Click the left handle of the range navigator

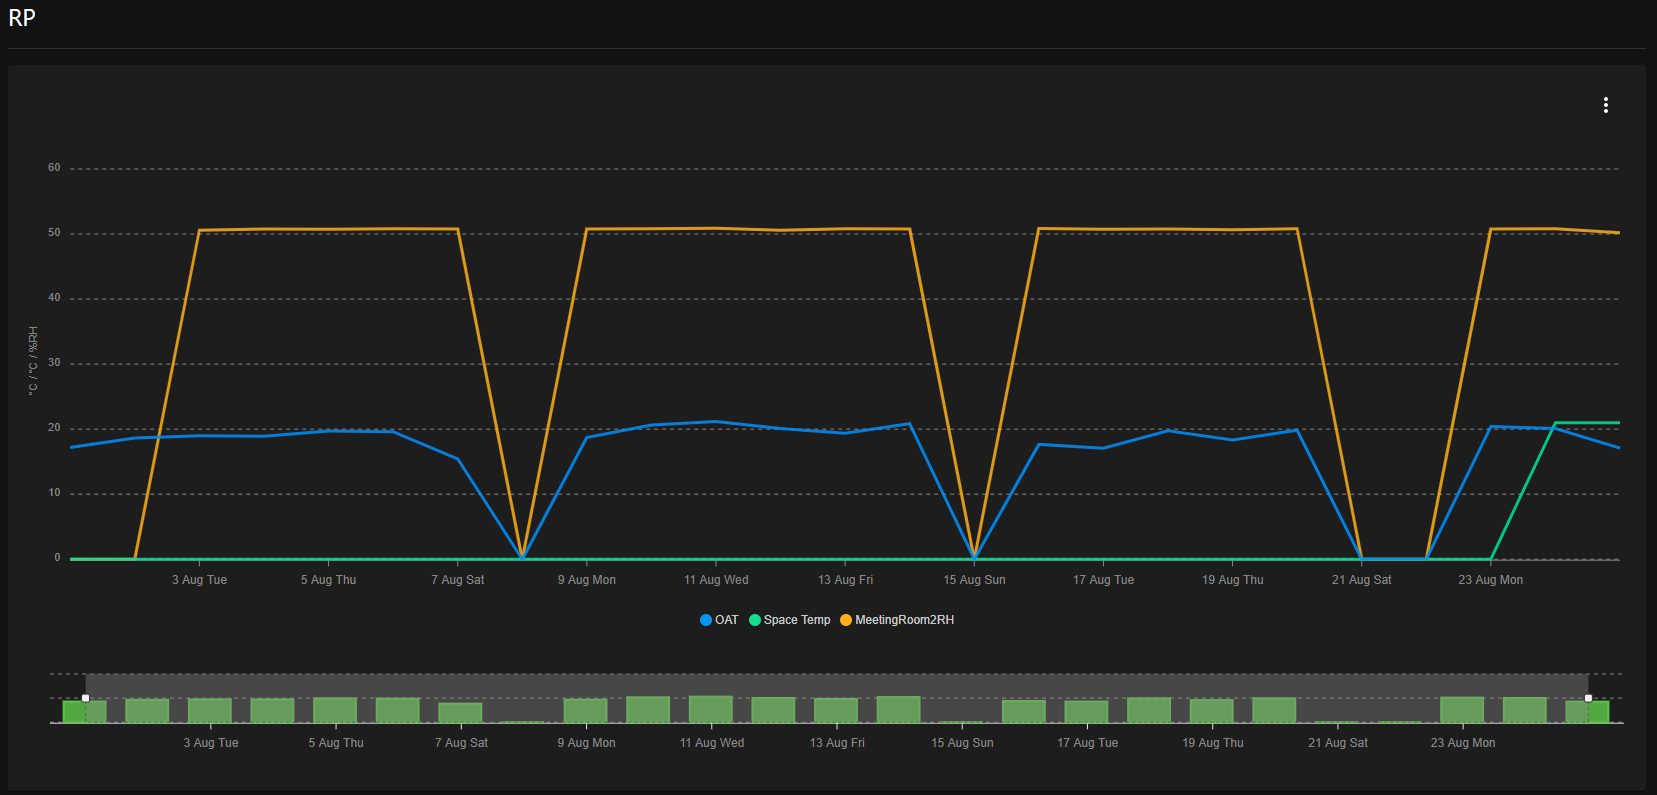[85, 698]
